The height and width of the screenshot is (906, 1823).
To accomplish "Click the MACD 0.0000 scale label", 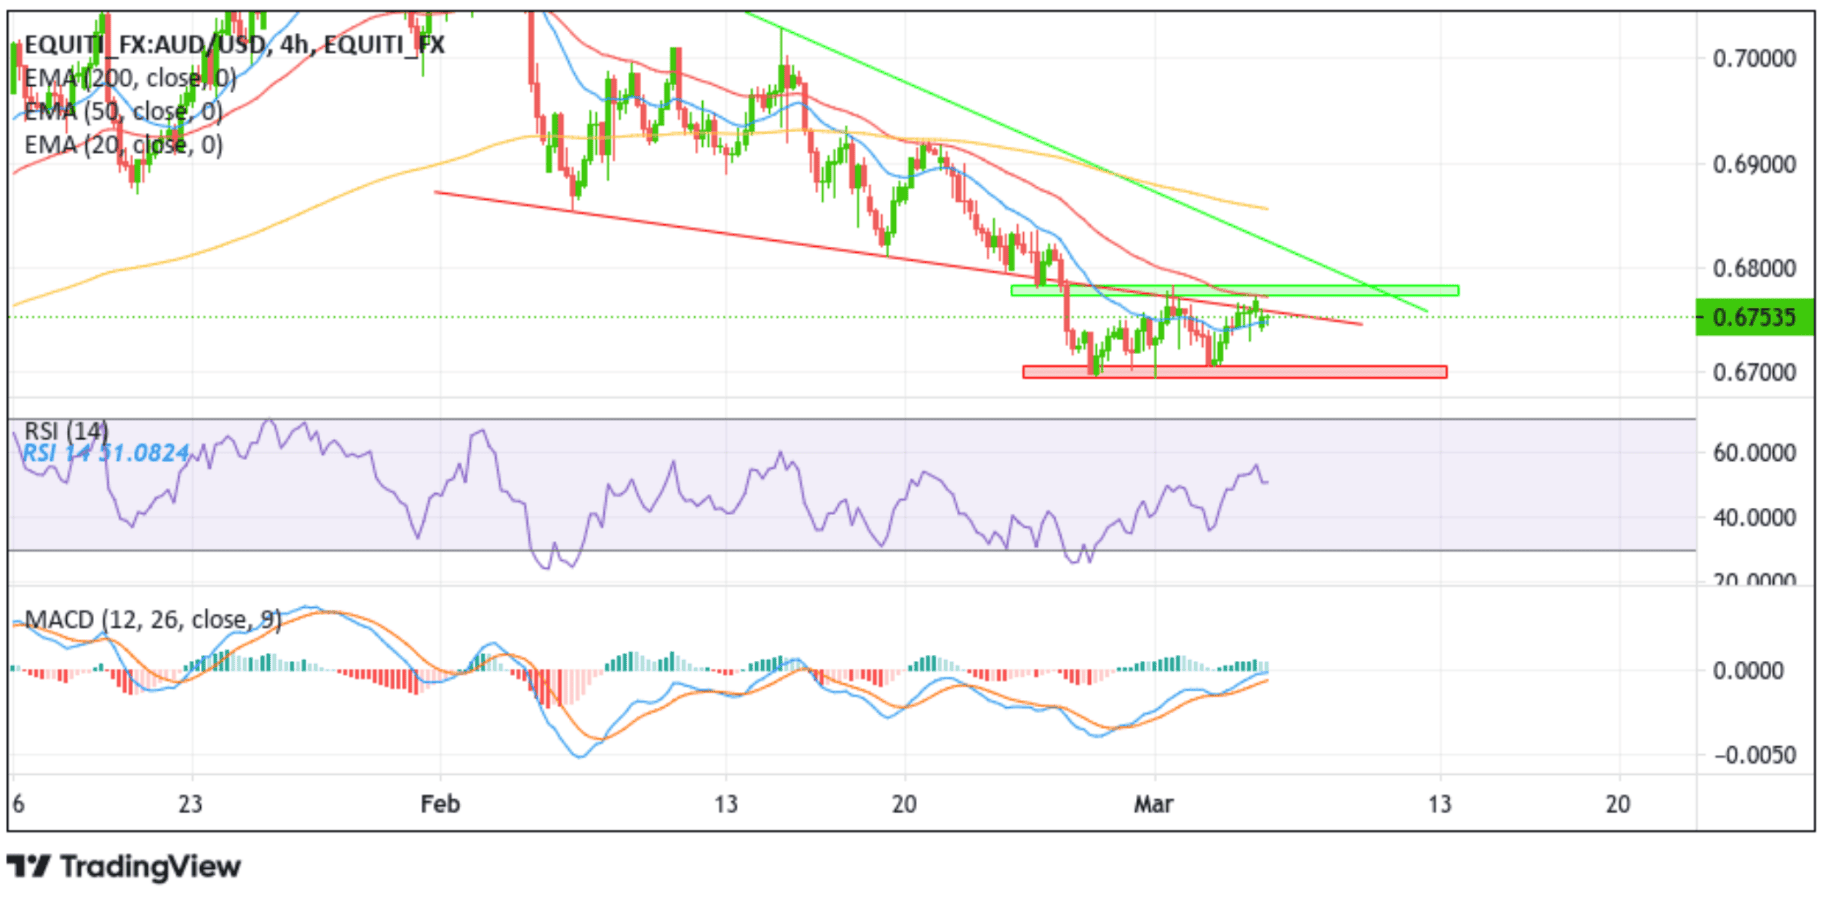I will [x=1749, y=671].
